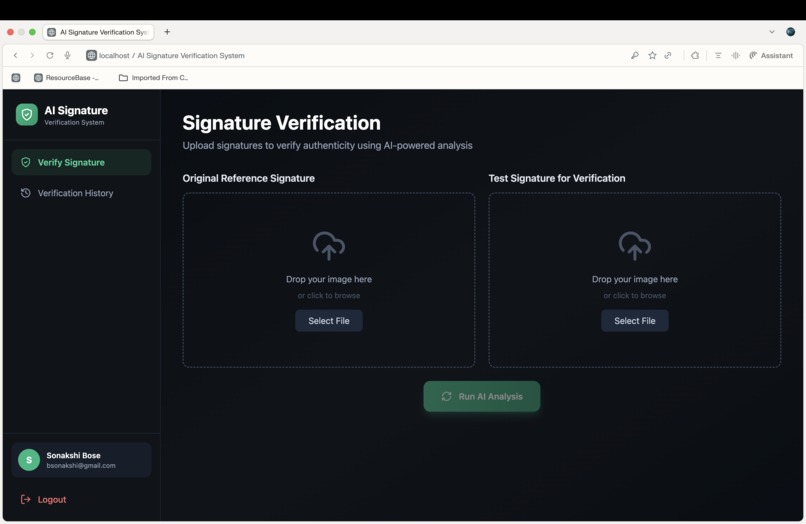Click the 'Signature Verification' heading
Screen dimensions: 806x524
[282, 123]
